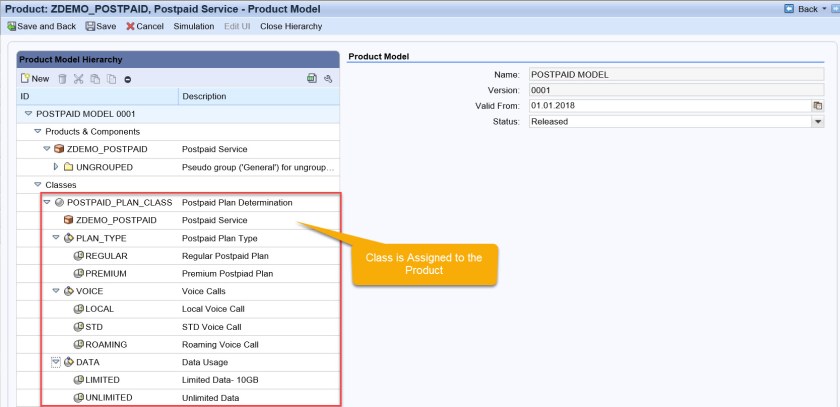This screenshot has width=840, height=407.
Task: Cancel the product model changes
Action: [x=145, y=26]
